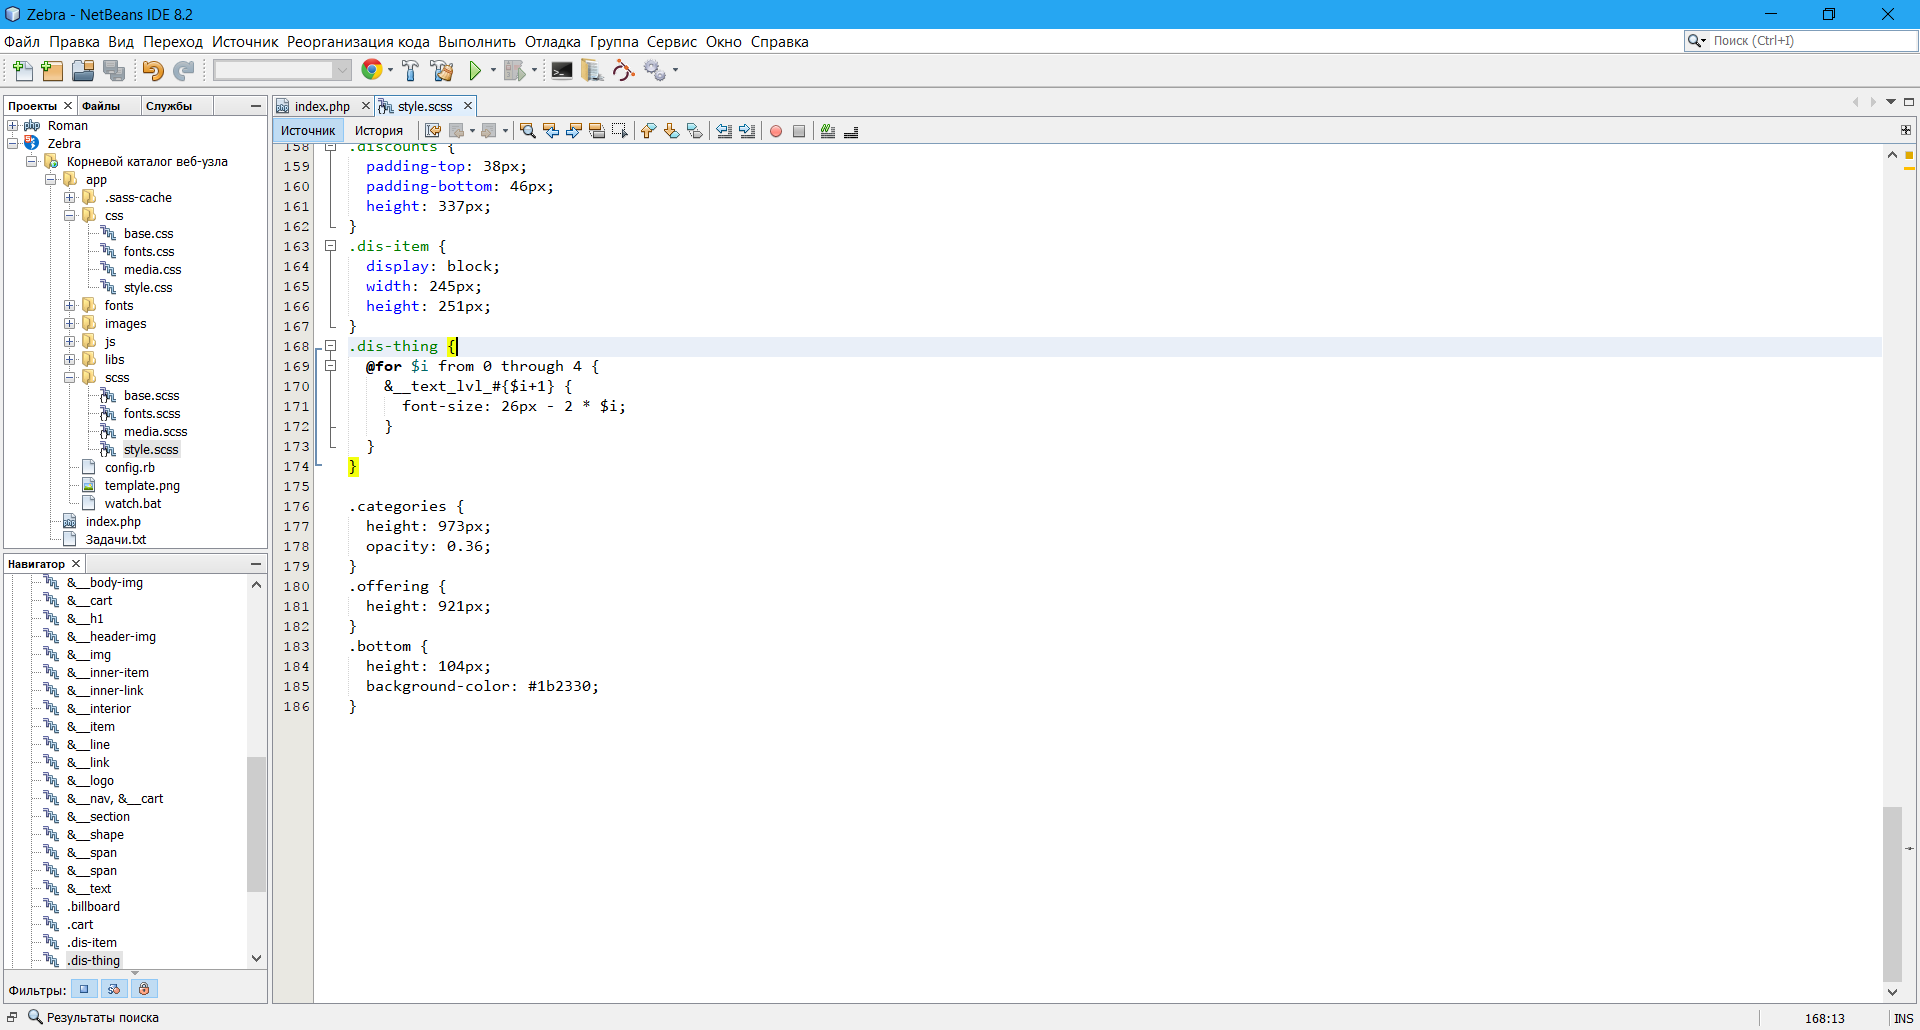Click the Find Next Occurrence icon
The height and width of the screenshot is (1030, 1920).
574,131
